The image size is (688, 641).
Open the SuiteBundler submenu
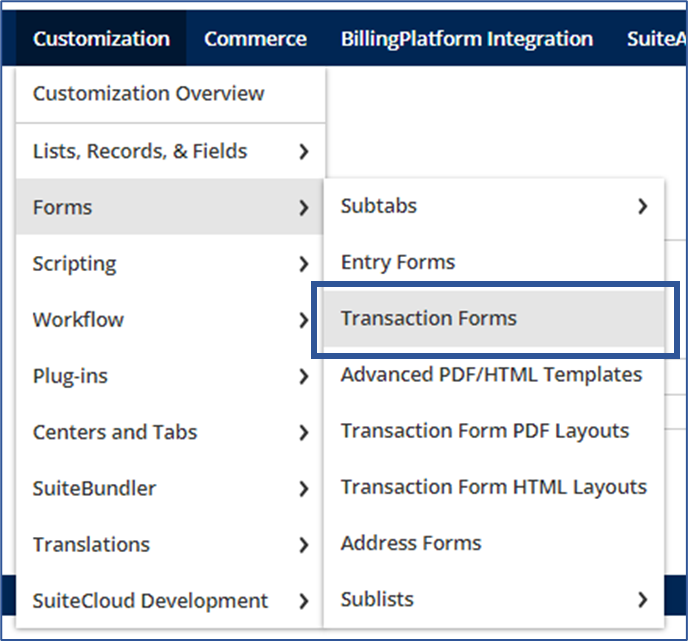170,488
